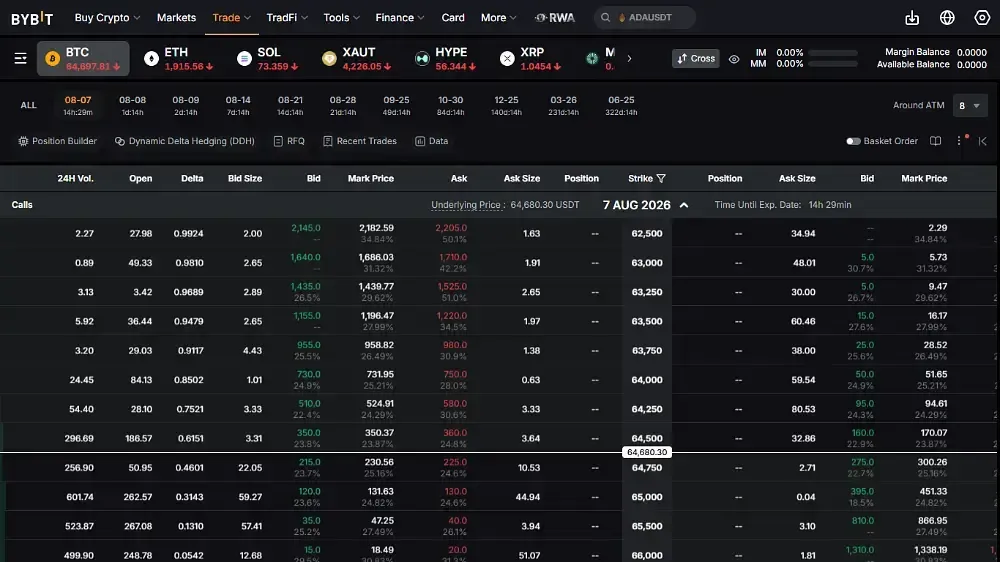
Task: Open the hamburger menu beside BTC
Action: [x=20, y=59]
